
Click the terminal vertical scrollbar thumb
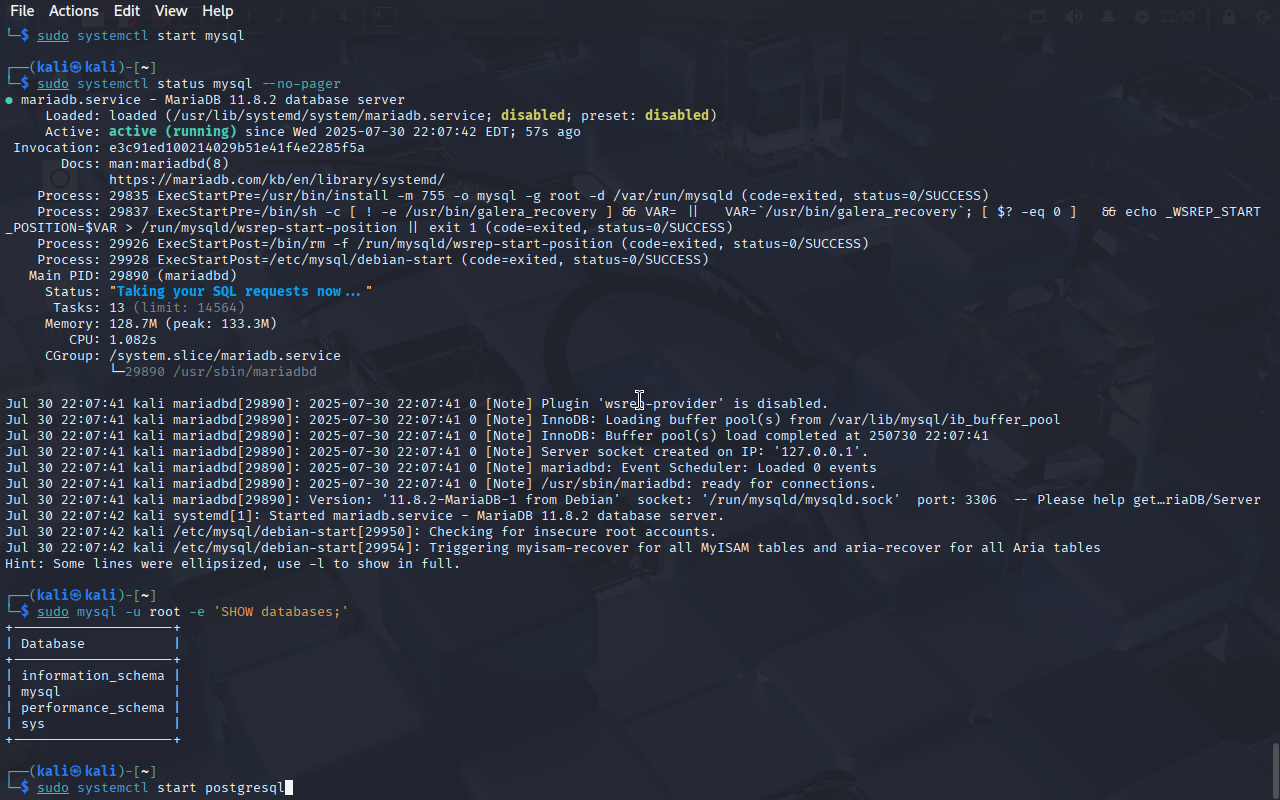coord(1275,770)
